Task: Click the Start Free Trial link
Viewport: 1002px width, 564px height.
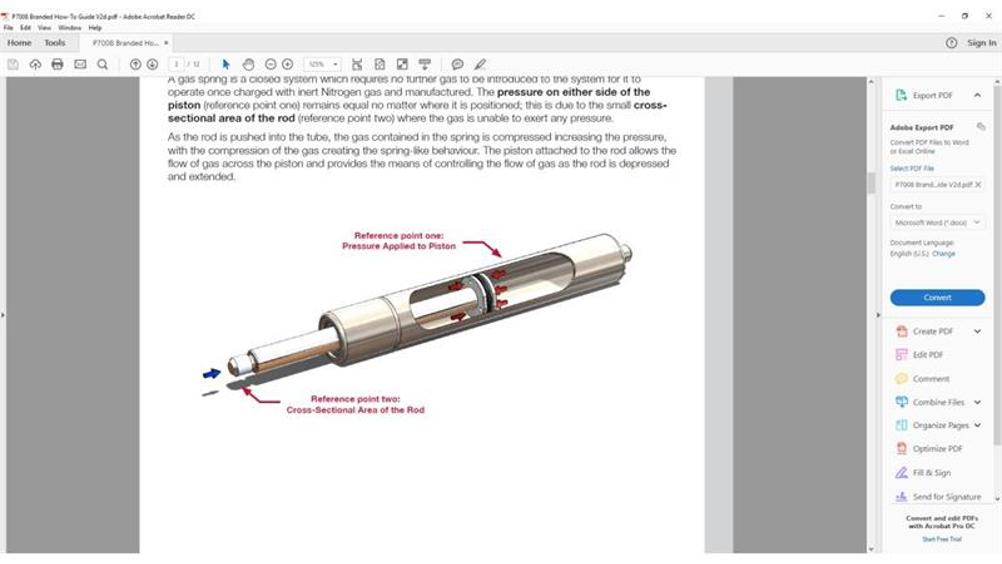Action: coord(942,539)
